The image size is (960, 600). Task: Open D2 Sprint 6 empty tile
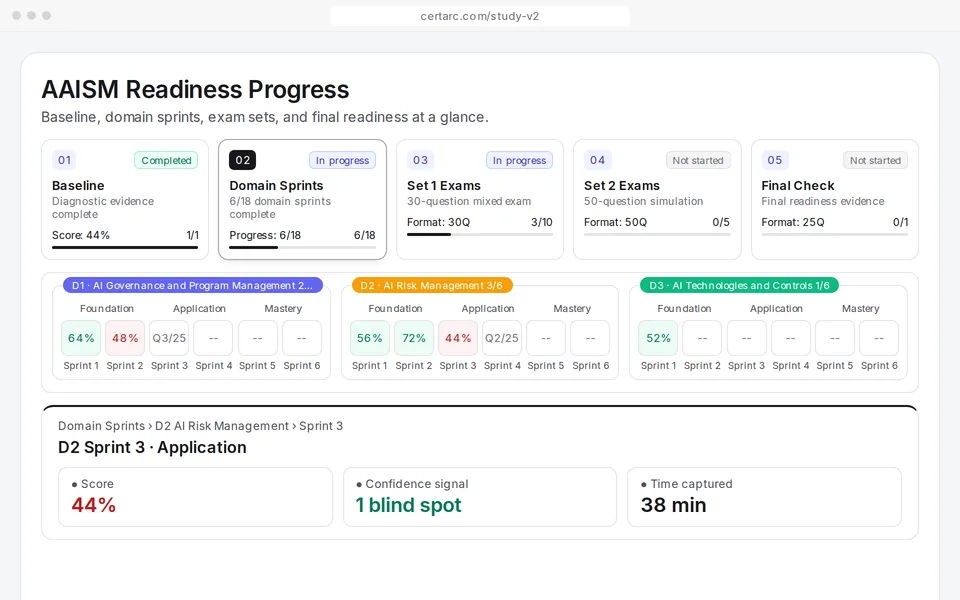(590, 338)
